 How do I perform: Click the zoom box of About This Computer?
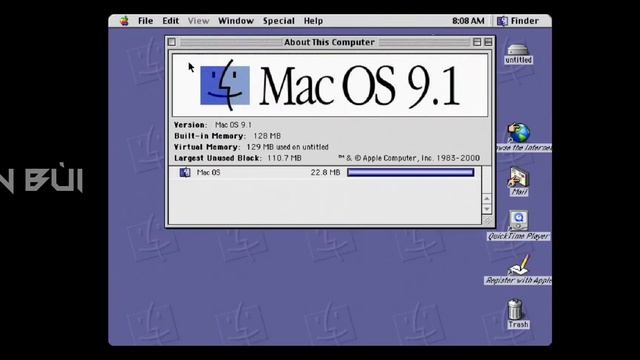[477, 42]
